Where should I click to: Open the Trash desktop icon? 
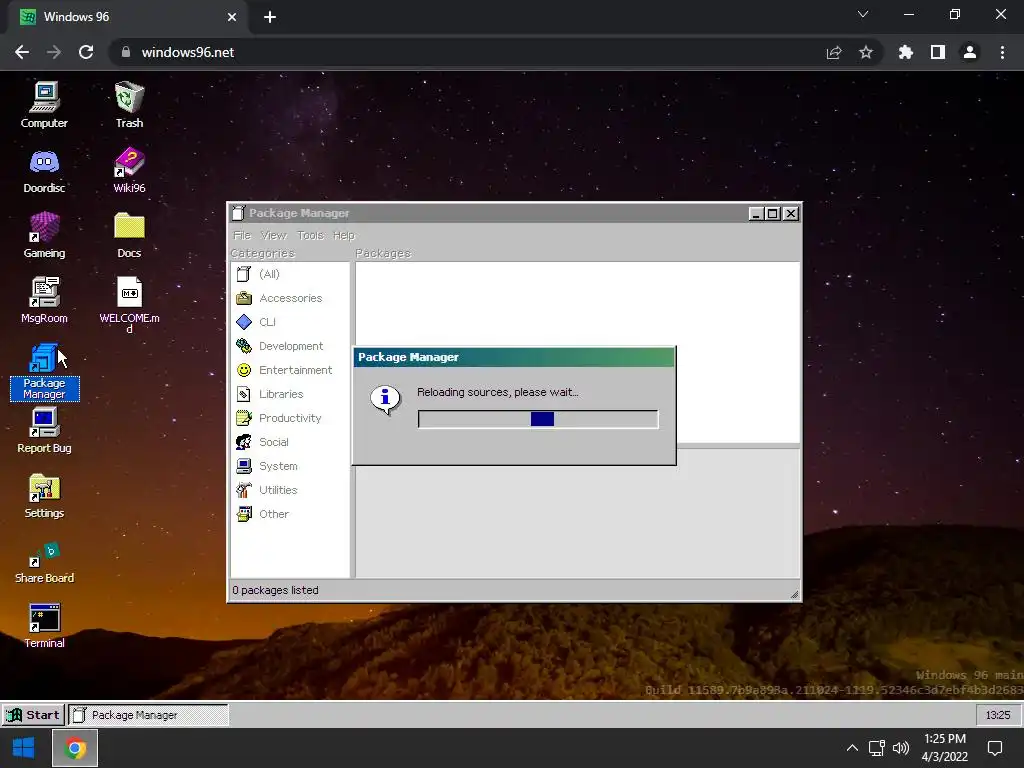[129, 105]
